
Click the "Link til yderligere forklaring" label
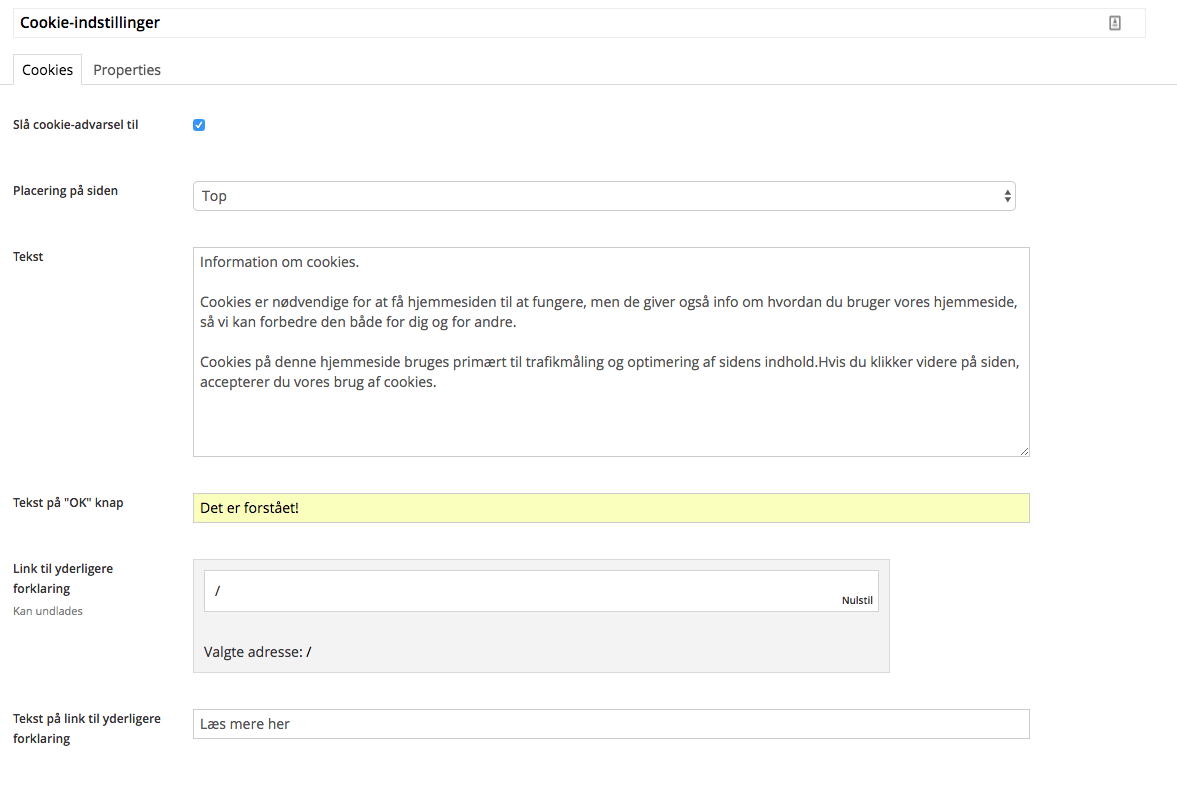pyautogui.click(x=63, y=578)
